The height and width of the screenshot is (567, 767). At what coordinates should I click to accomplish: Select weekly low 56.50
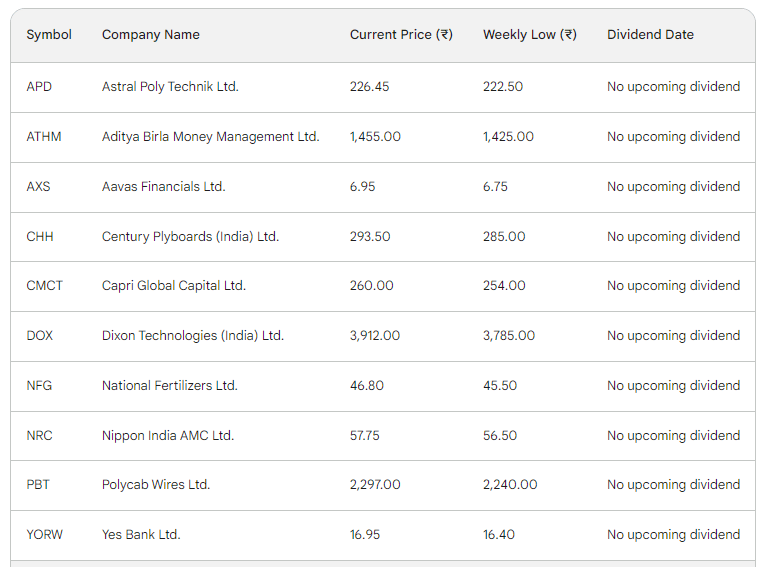point(500,435)
